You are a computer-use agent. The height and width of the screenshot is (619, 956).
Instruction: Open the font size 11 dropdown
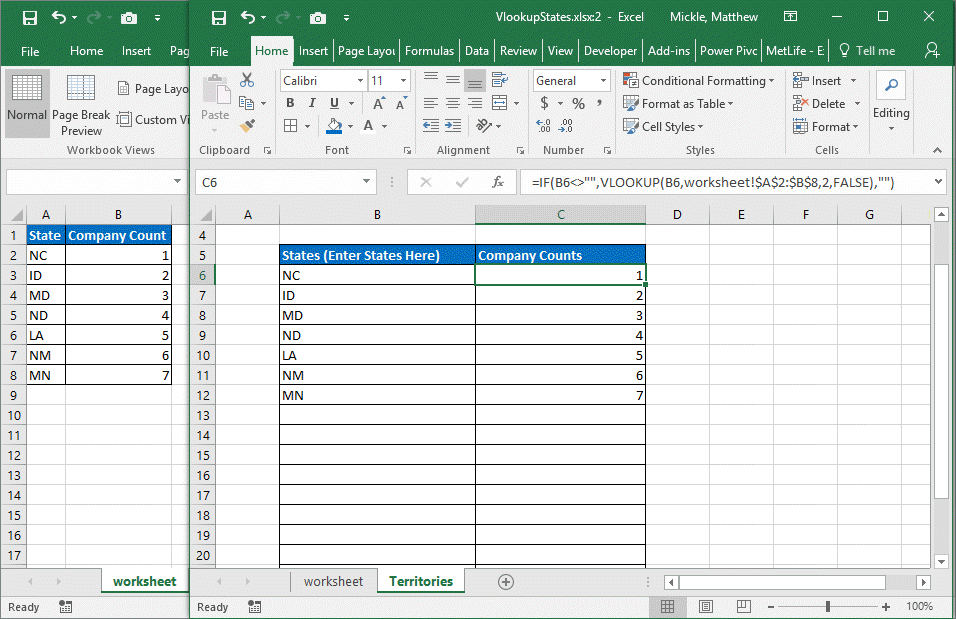(404, 81)
